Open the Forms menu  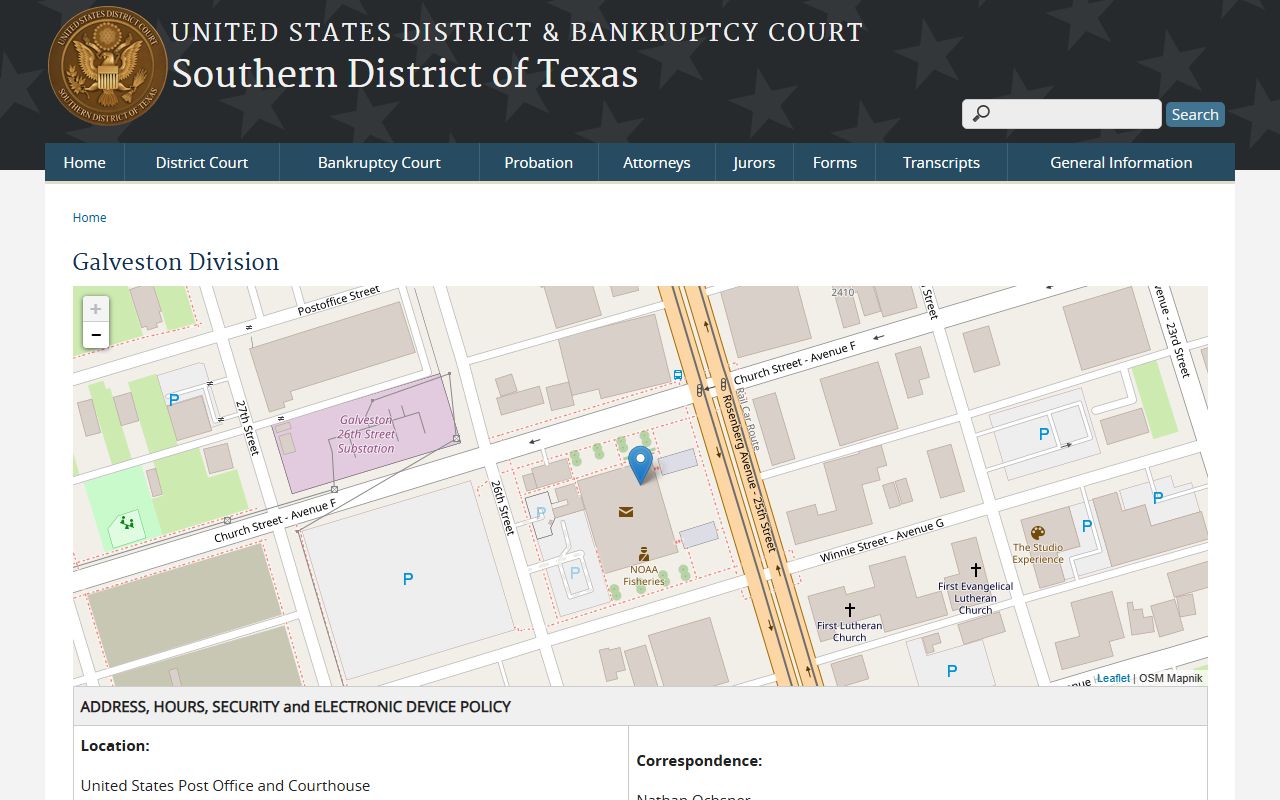coord(835,163)
